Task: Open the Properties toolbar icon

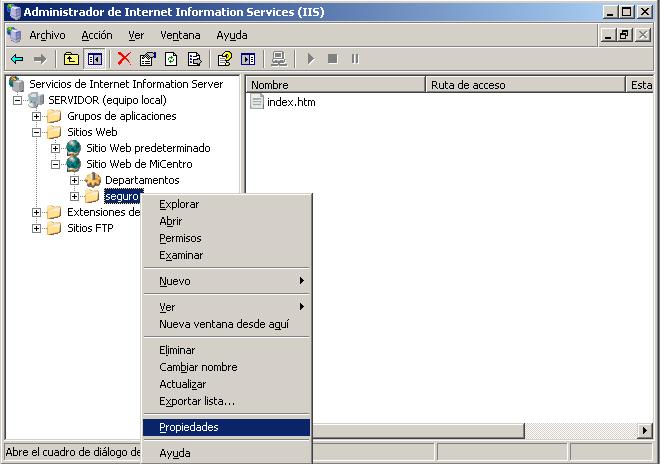Action: 148,59
